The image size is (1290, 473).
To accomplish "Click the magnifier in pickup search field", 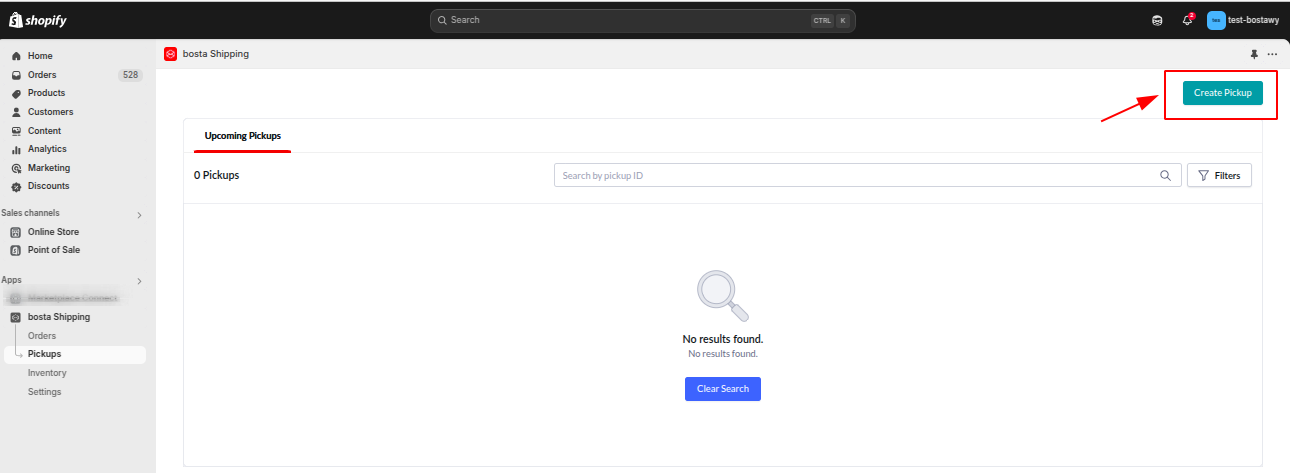I will (x=1165, y=176).
